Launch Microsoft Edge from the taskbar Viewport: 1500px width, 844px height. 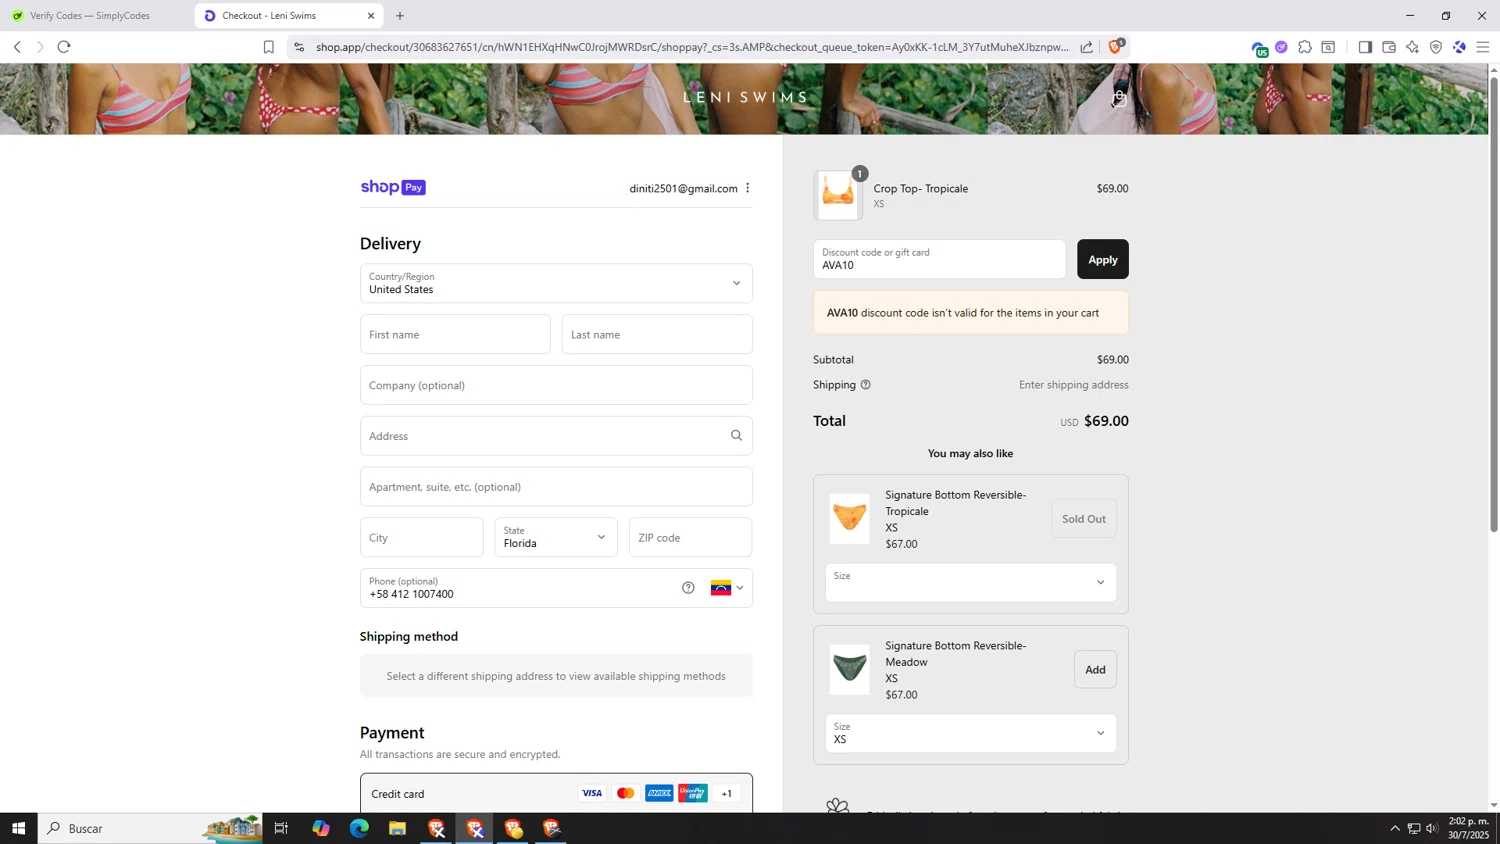359,828
